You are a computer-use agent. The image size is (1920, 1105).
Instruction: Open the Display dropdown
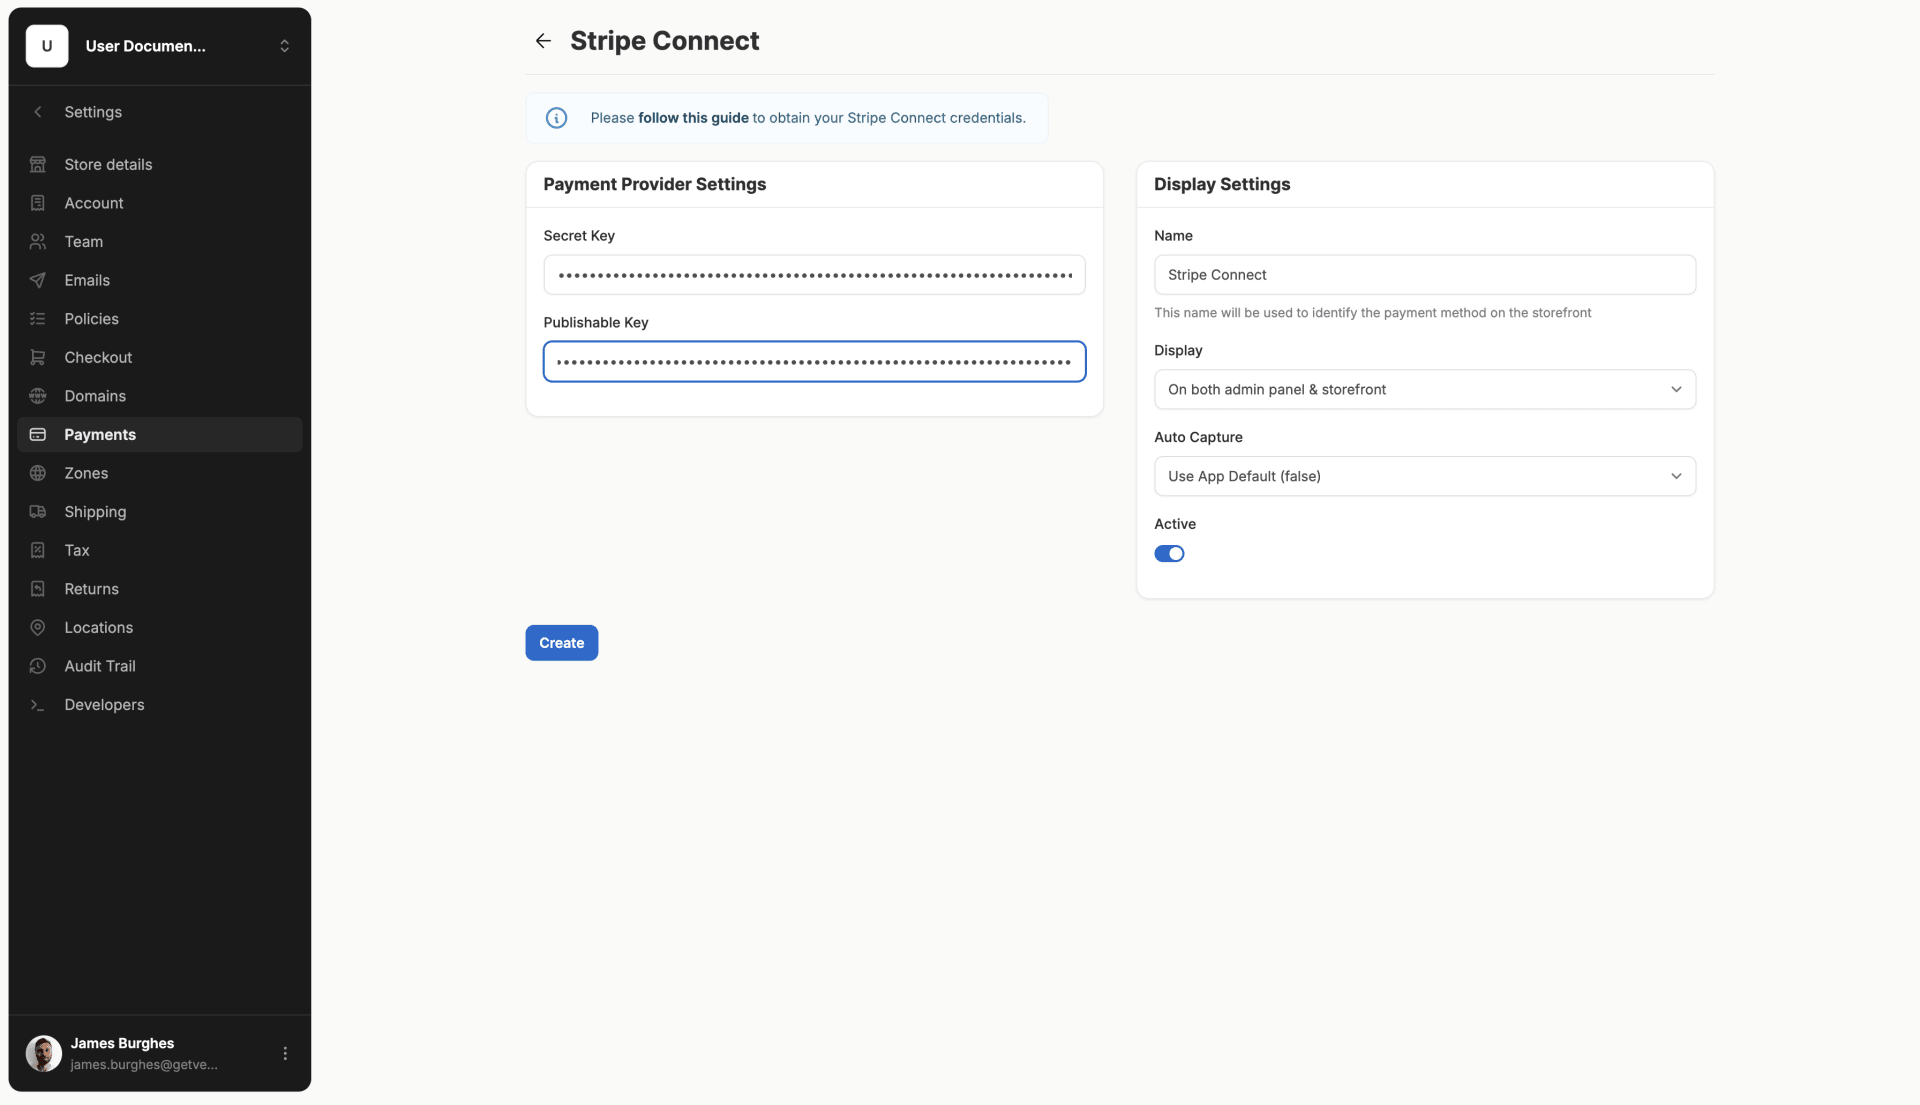tap(1425, 390)
